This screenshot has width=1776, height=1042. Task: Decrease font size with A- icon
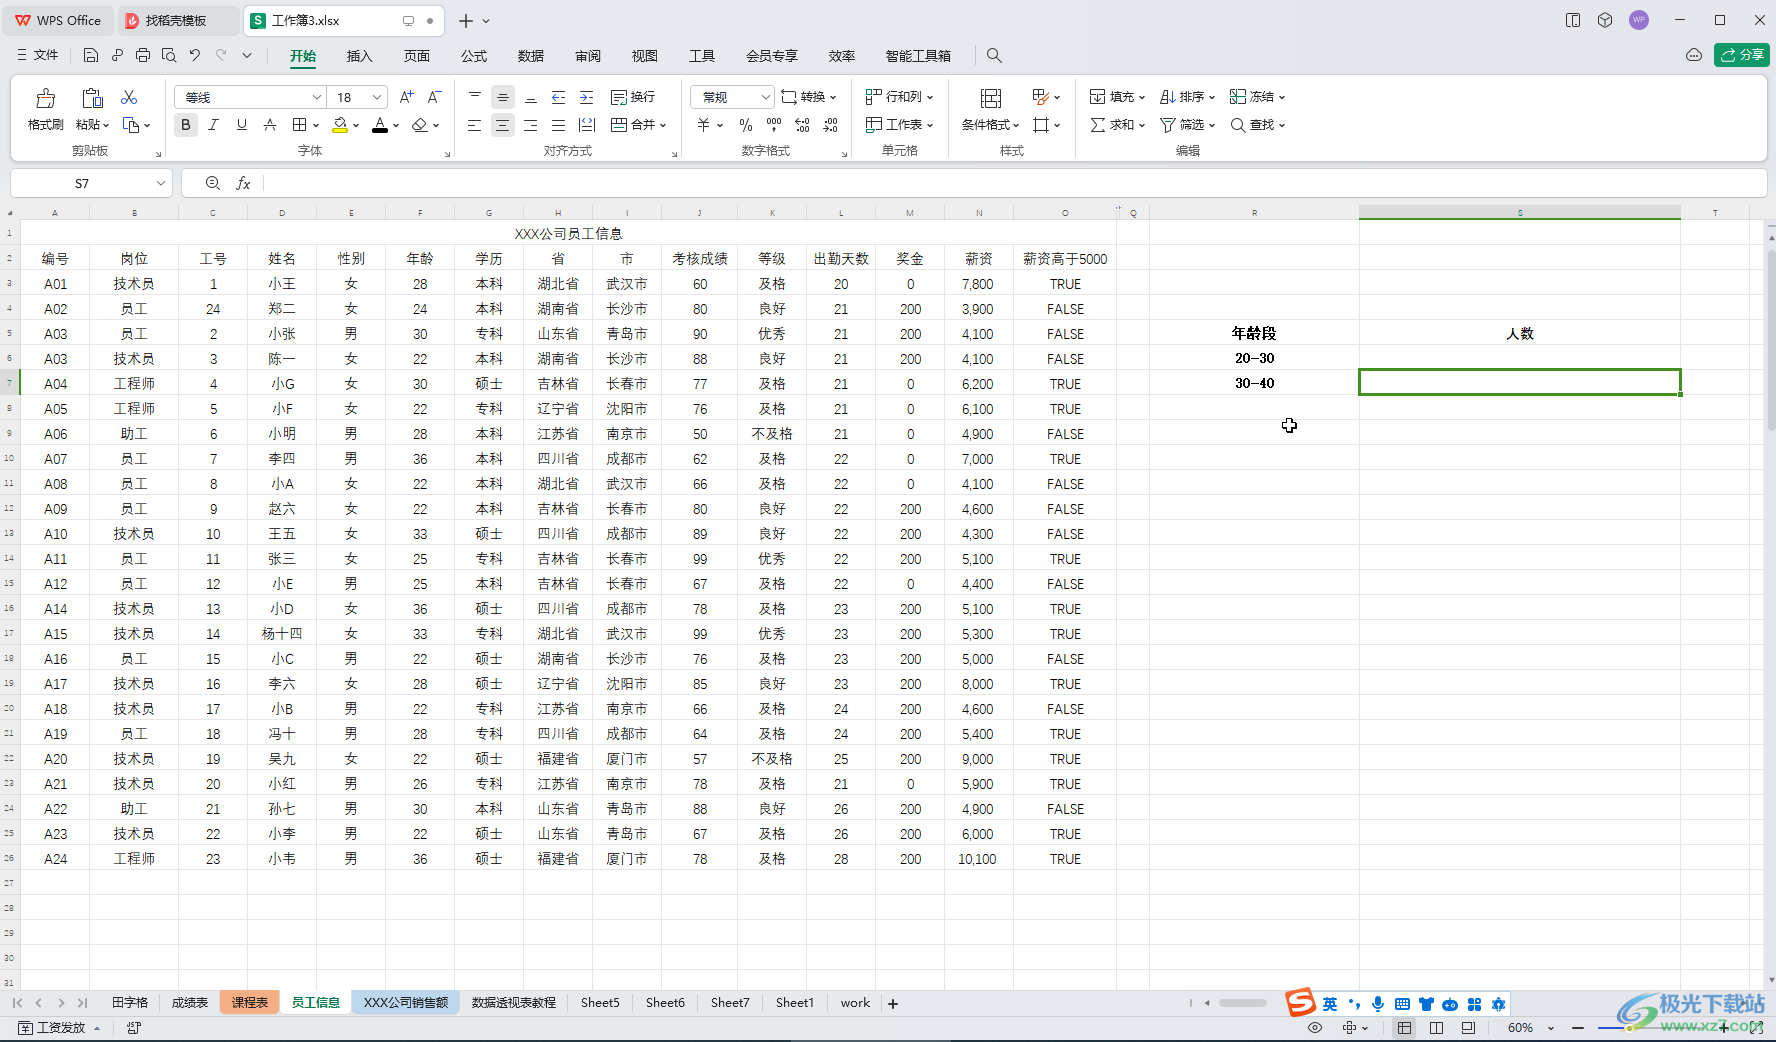point(434,97)
